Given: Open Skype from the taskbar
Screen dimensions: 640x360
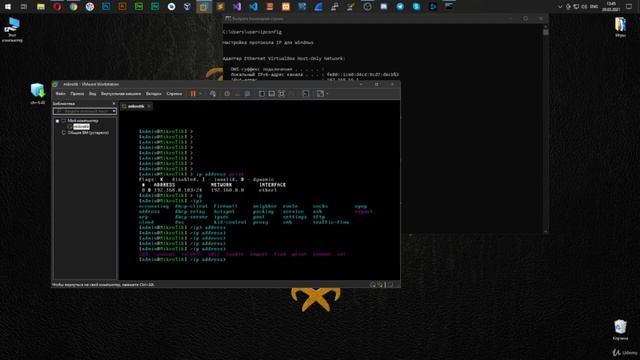Looking at the screenshot, I should (x=416, y=7).
